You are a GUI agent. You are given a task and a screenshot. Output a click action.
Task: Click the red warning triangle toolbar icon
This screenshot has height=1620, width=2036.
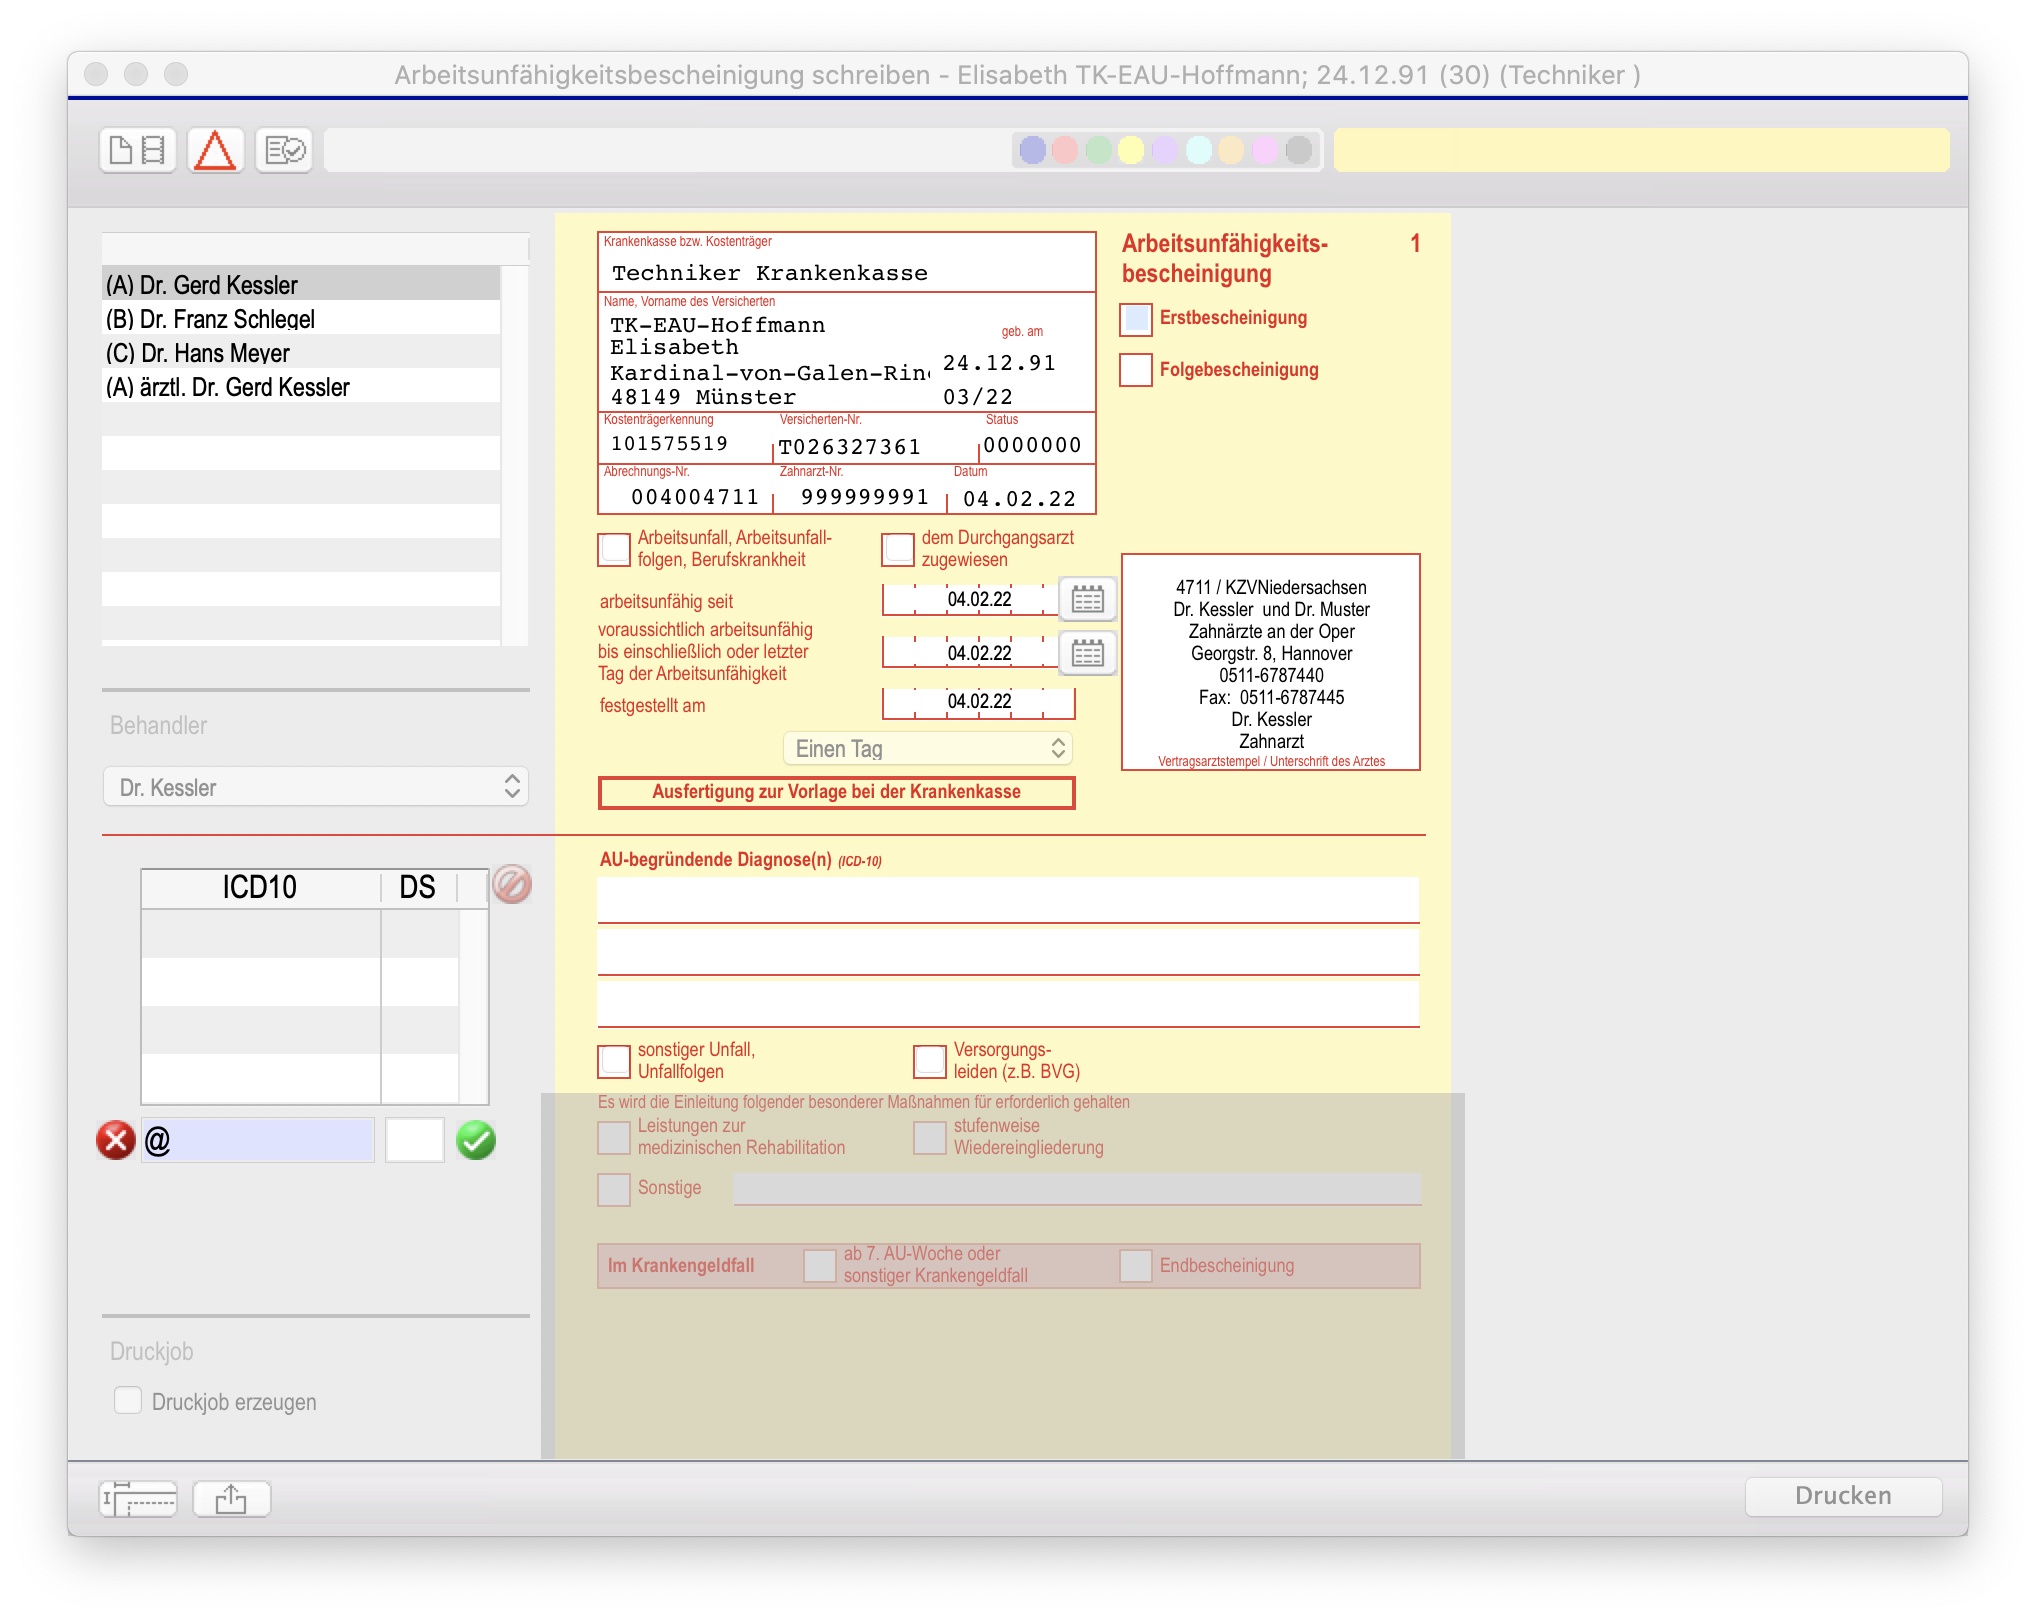click(x=215, y=151)
